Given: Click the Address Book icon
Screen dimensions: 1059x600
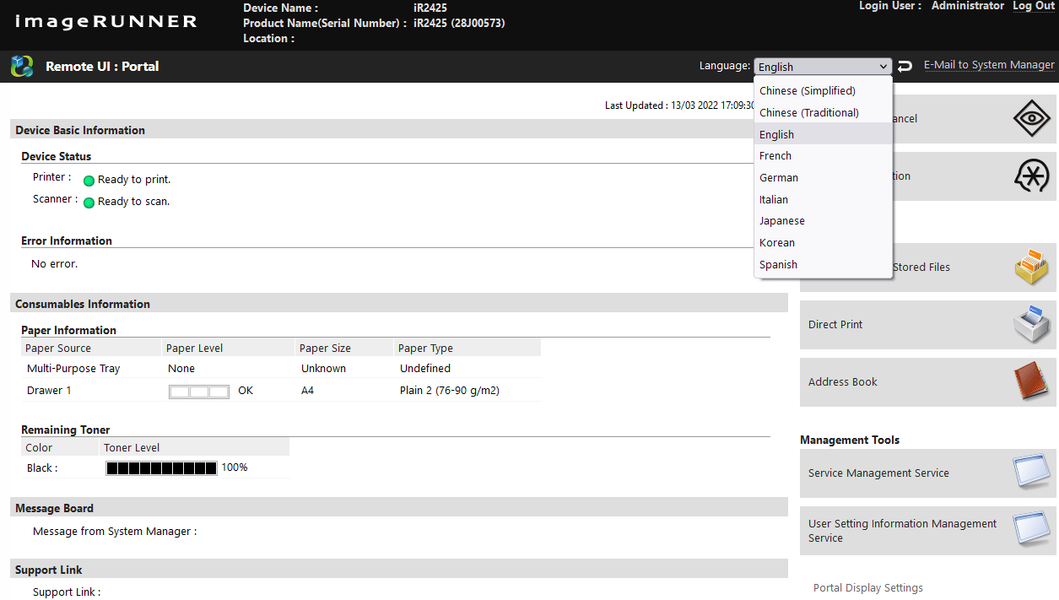Looking at the screenshot, I should [x=1031, y=382].
